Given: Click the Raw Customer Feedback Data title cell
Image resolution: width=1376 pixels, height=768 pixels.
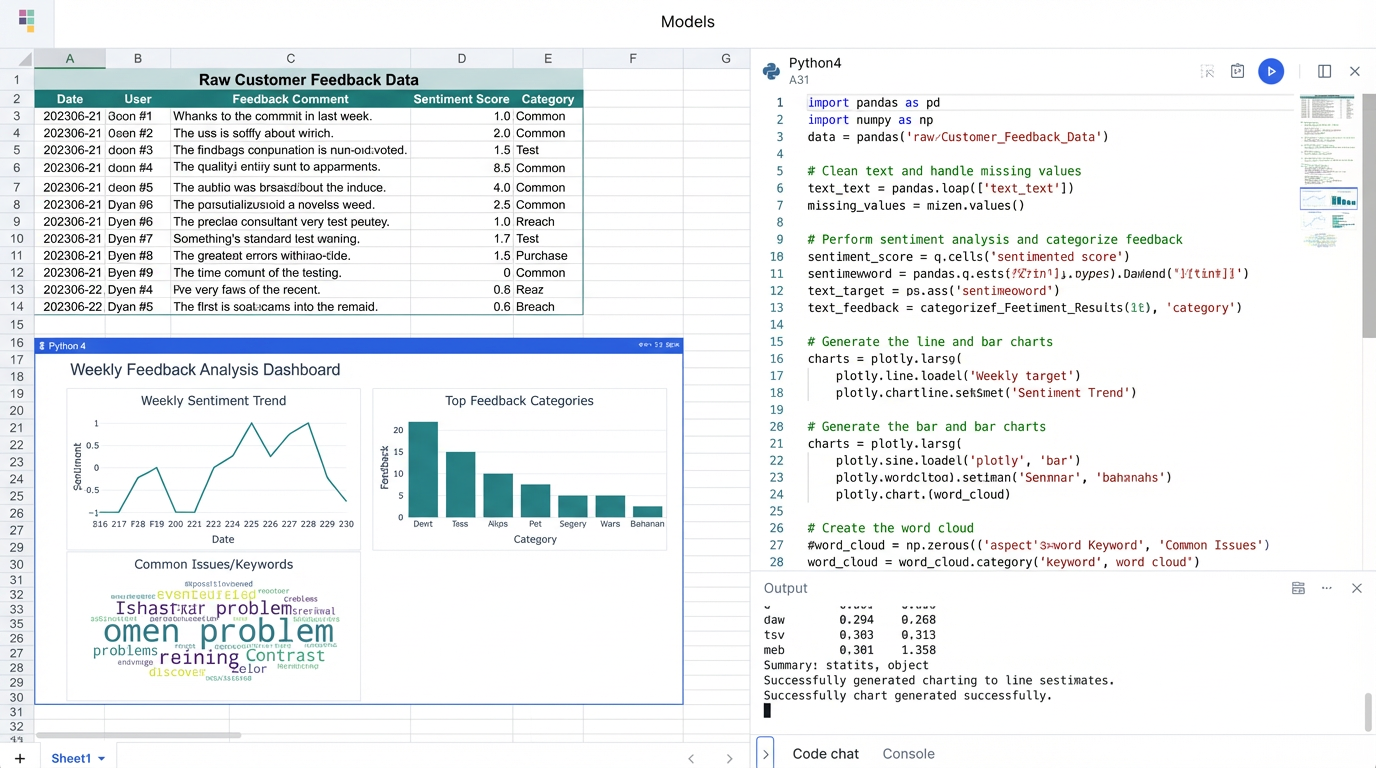Looking at the screenshot, I should 308,80.
